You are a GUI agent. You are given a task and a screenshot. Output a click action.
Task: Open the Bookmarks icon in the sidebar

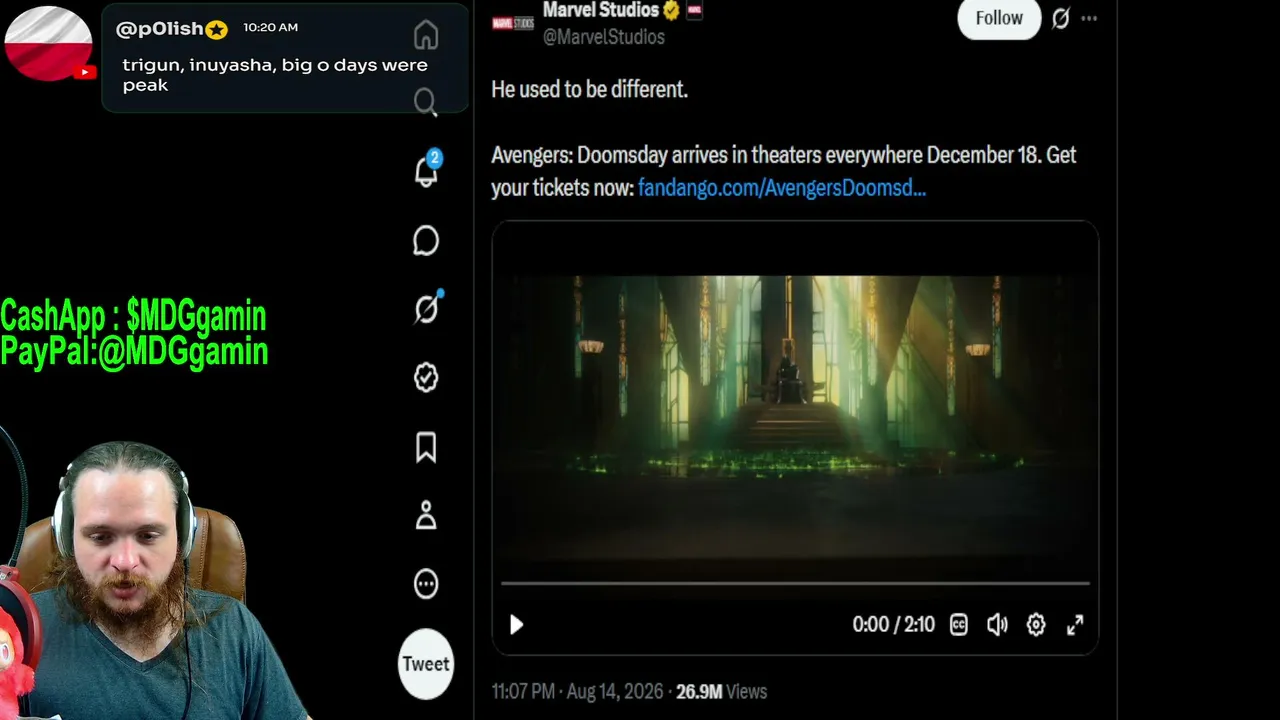point(426,447)
